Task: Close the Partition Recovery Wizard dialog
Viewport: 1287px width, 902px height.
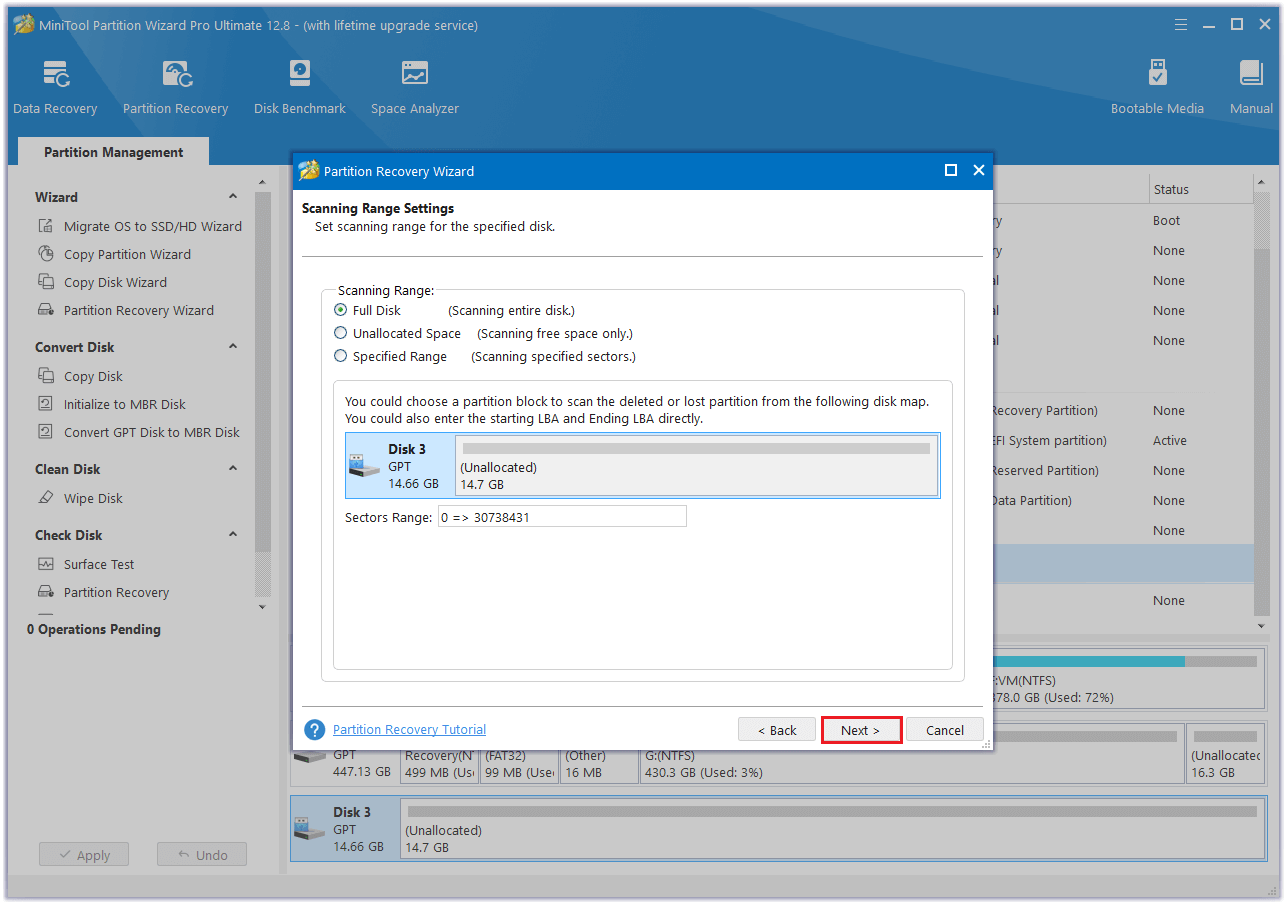Action: 979,171
